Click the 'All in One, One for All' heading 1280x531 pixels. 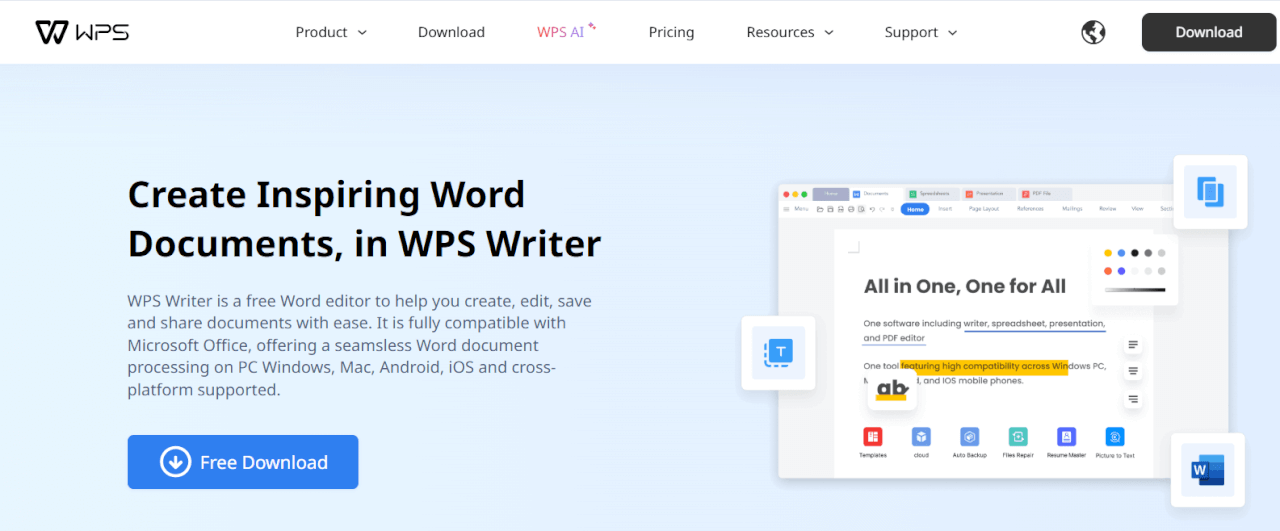coord(965,286)
